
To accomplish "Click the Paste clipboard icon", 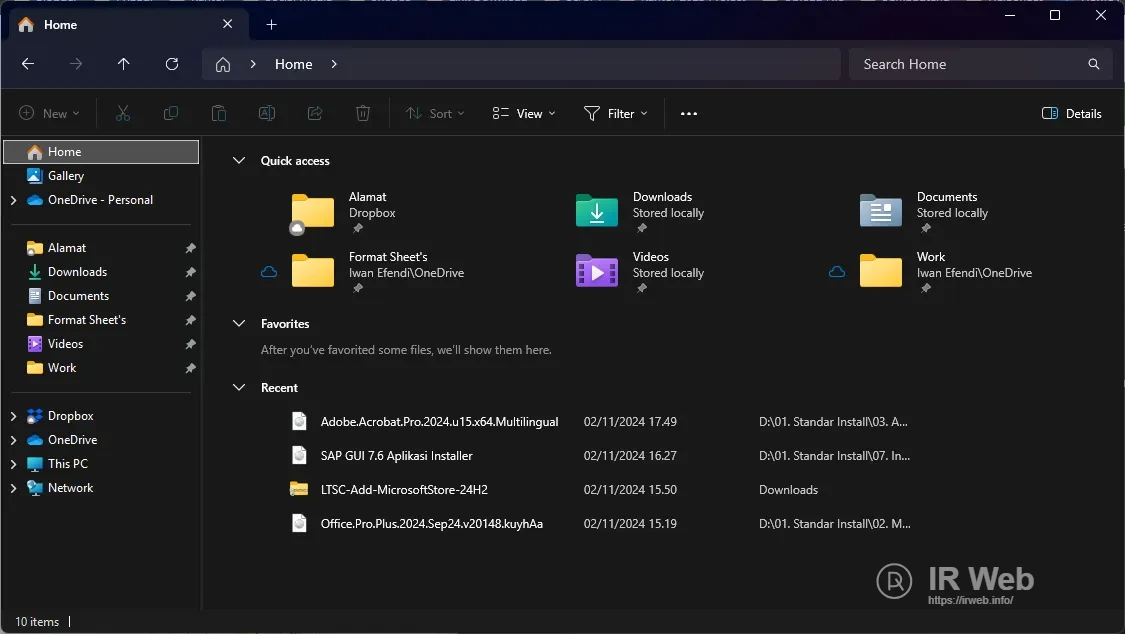I will point(219,113).
